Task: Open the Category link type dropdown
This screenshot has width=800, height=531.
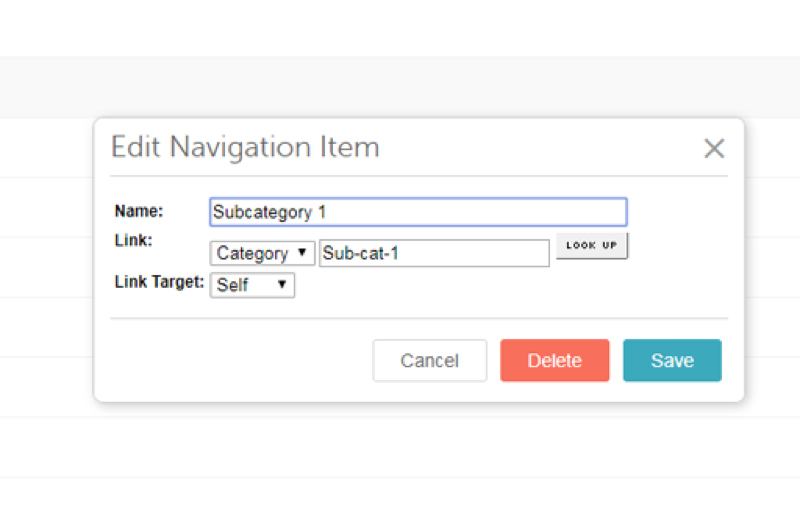Action: 262,253
